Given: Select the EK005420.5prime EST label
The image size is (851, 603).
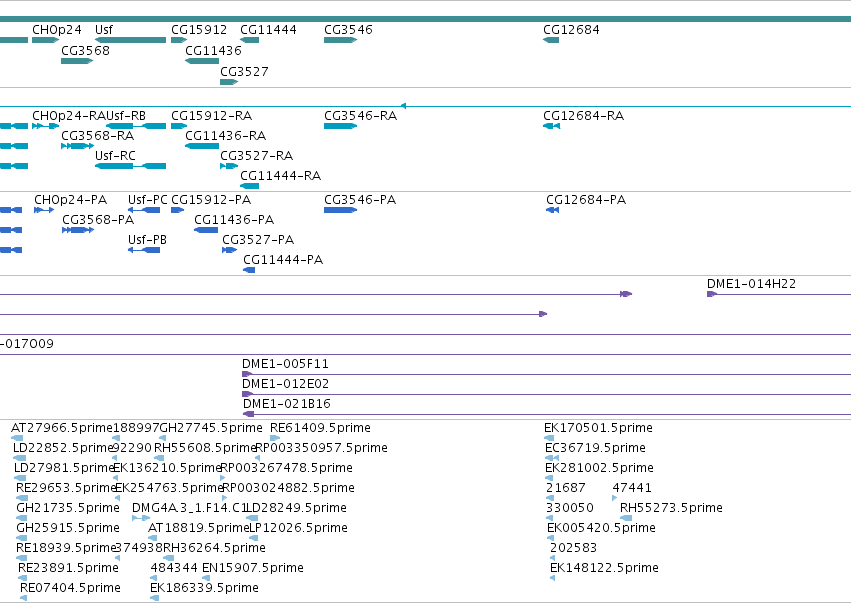Looking at the screenshot, I should (x=601, y=528).
